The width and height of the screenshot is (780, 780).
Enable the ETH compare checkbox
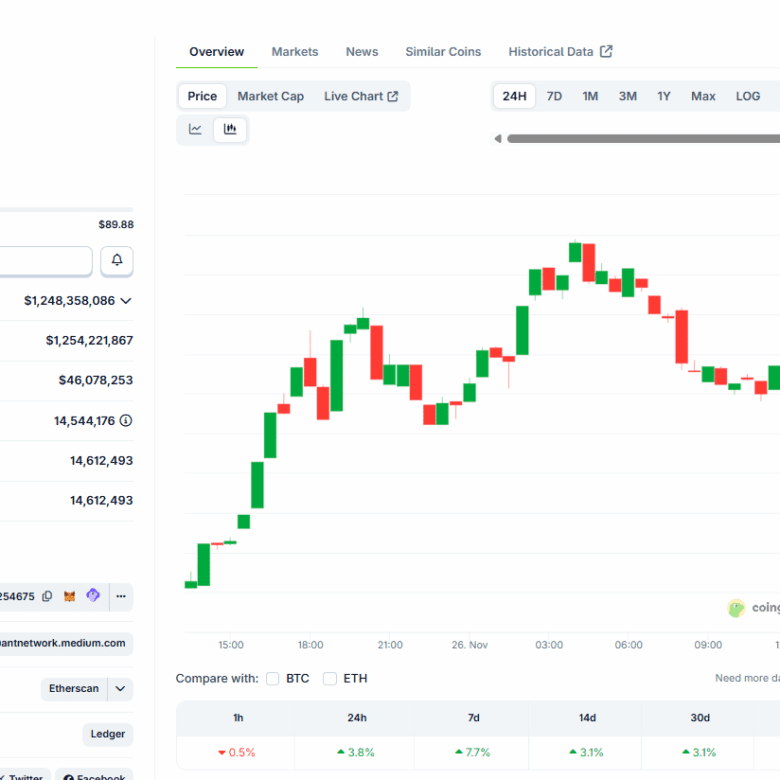point(330,678)
